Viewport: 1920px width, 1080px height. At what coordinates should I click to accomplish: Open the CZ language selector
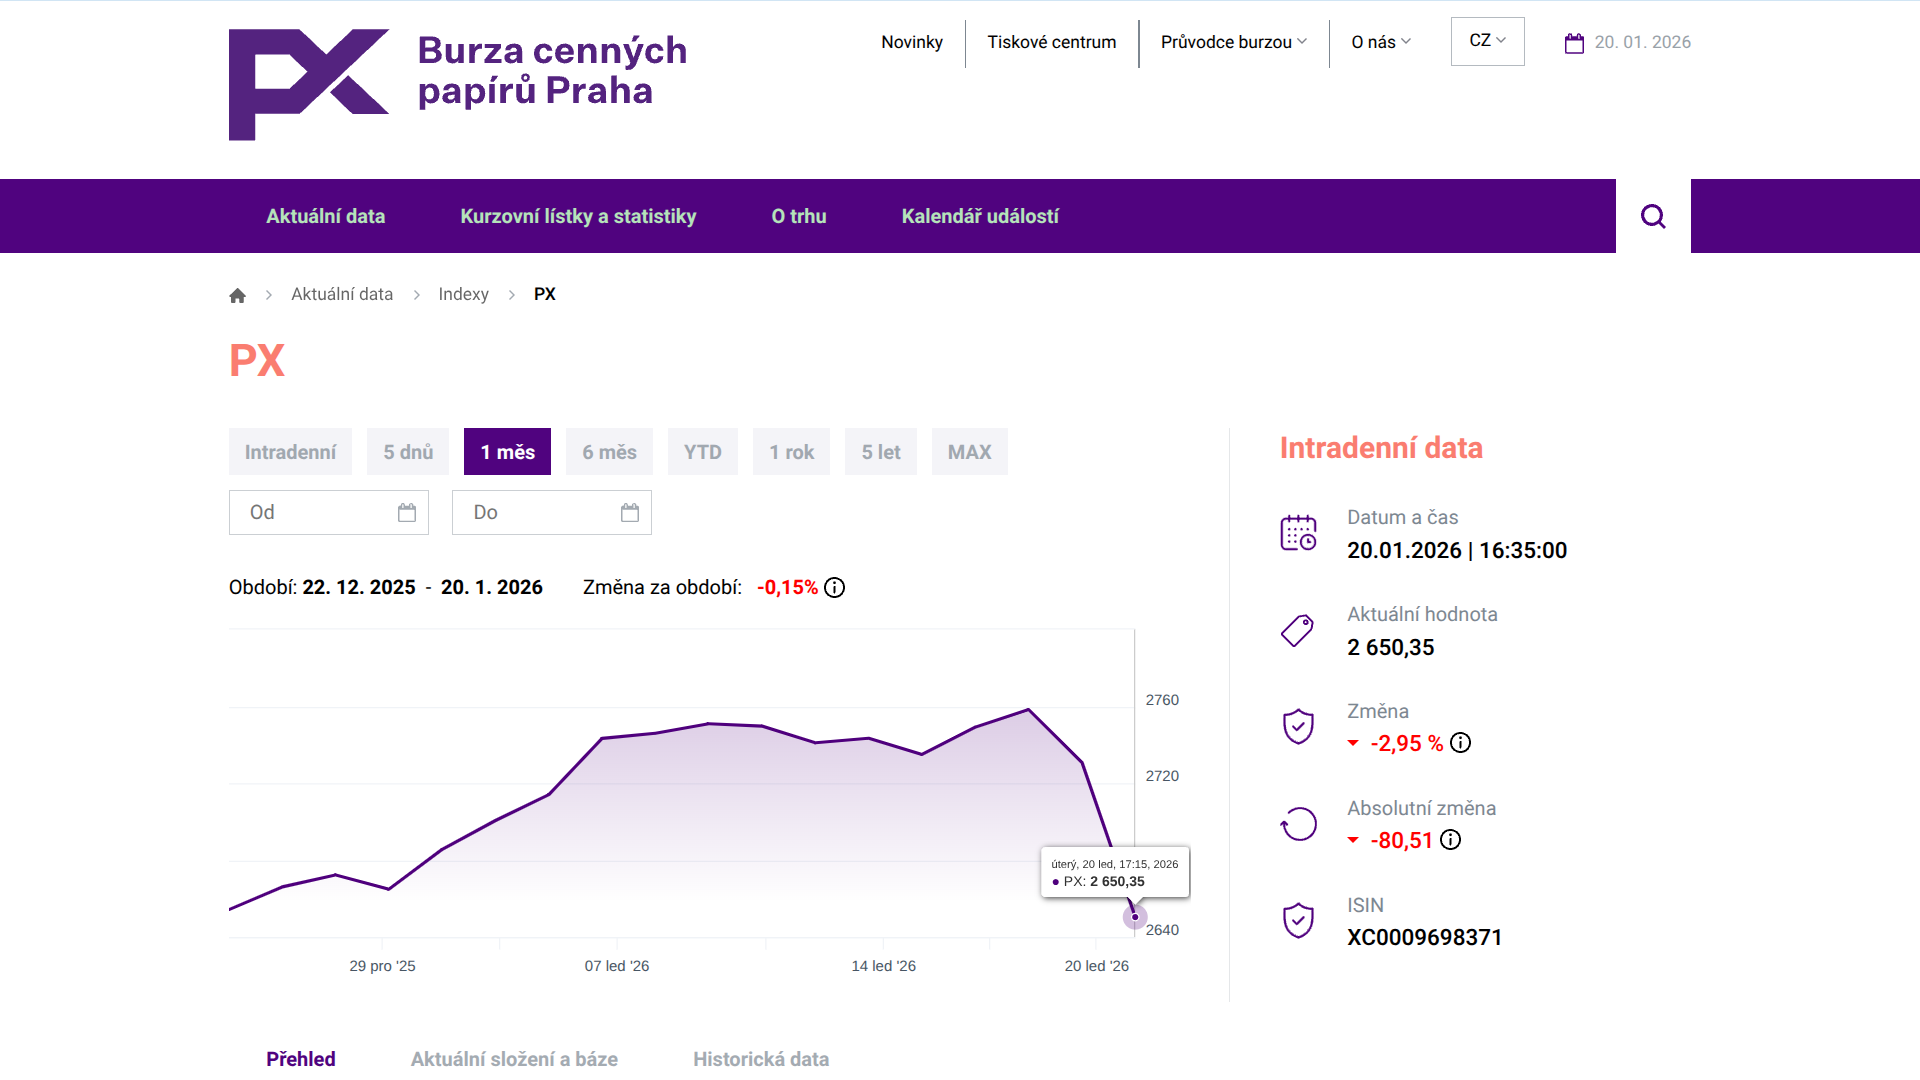click(1488, 41)
